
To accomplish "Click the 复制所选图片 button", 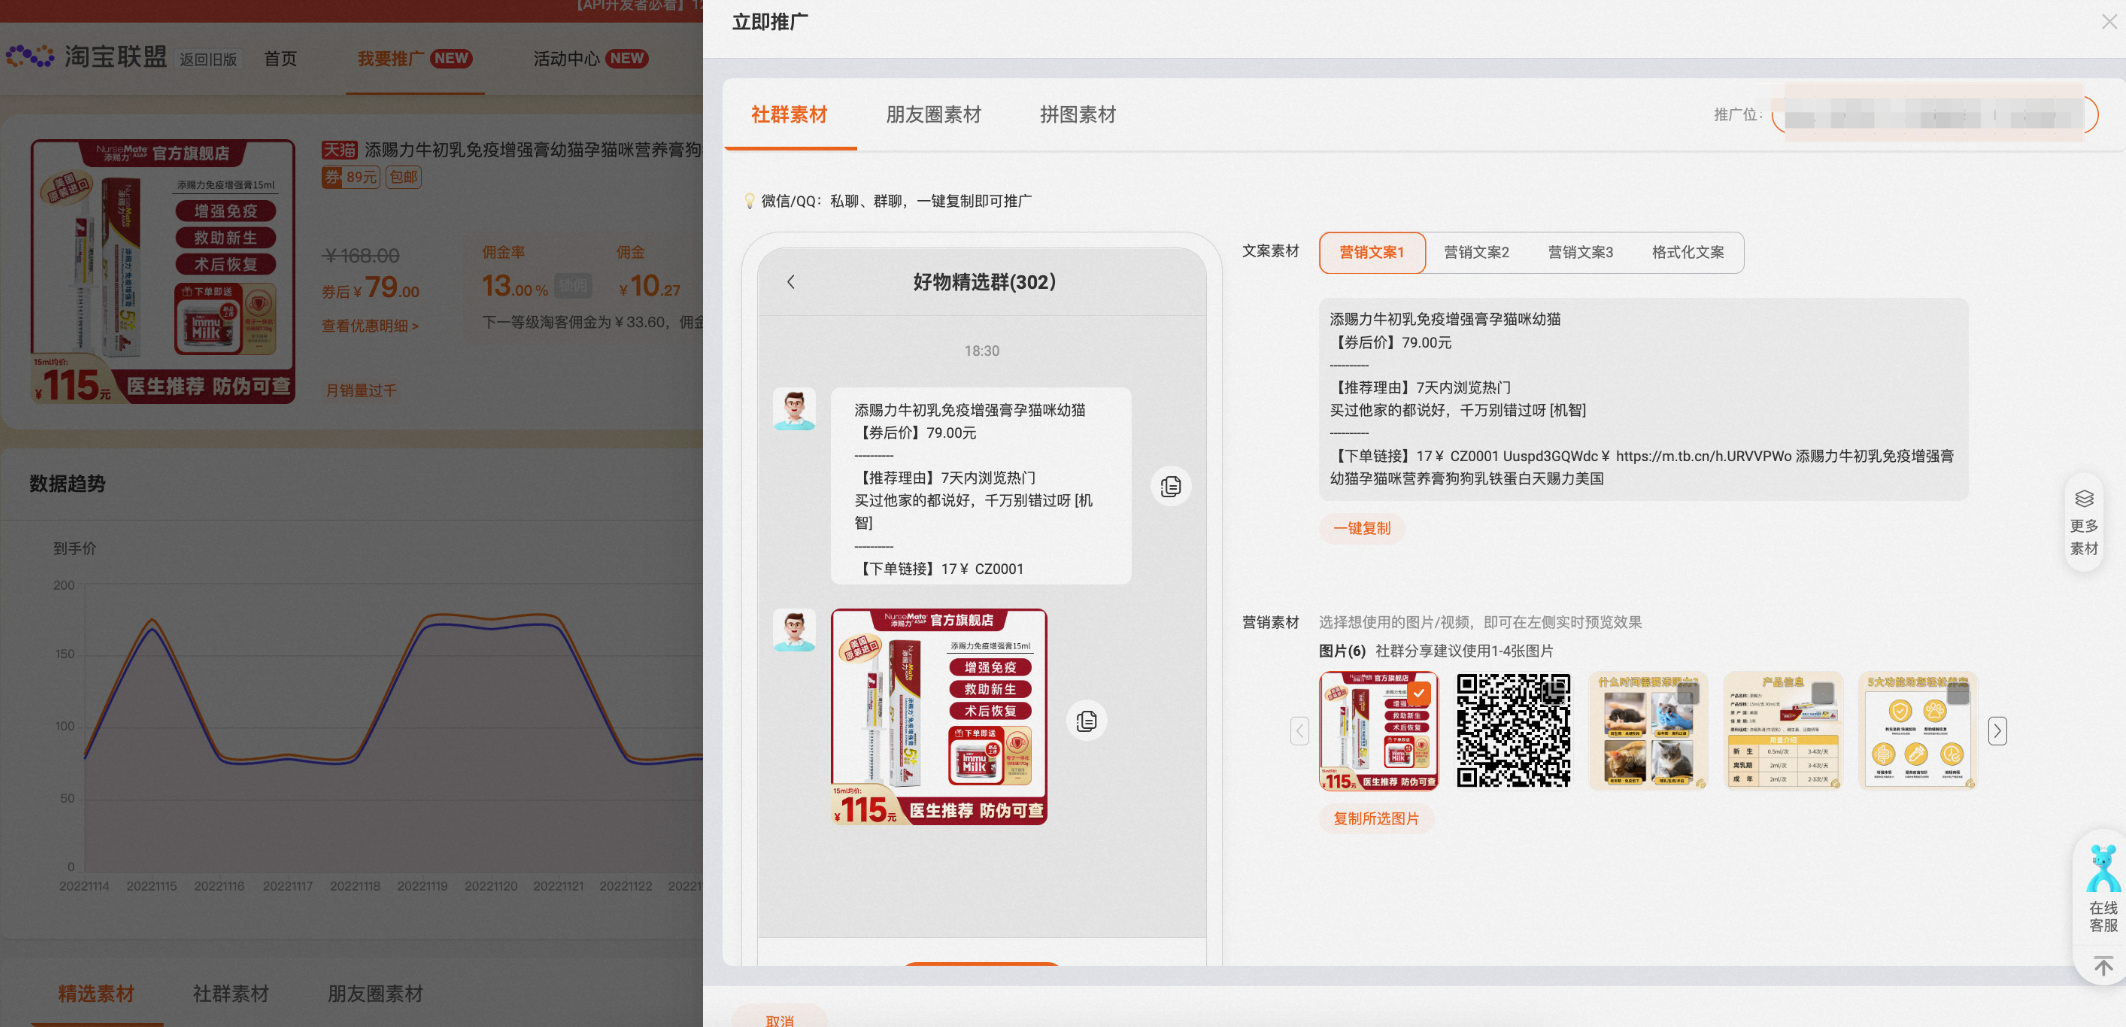I will (1376, 818).
